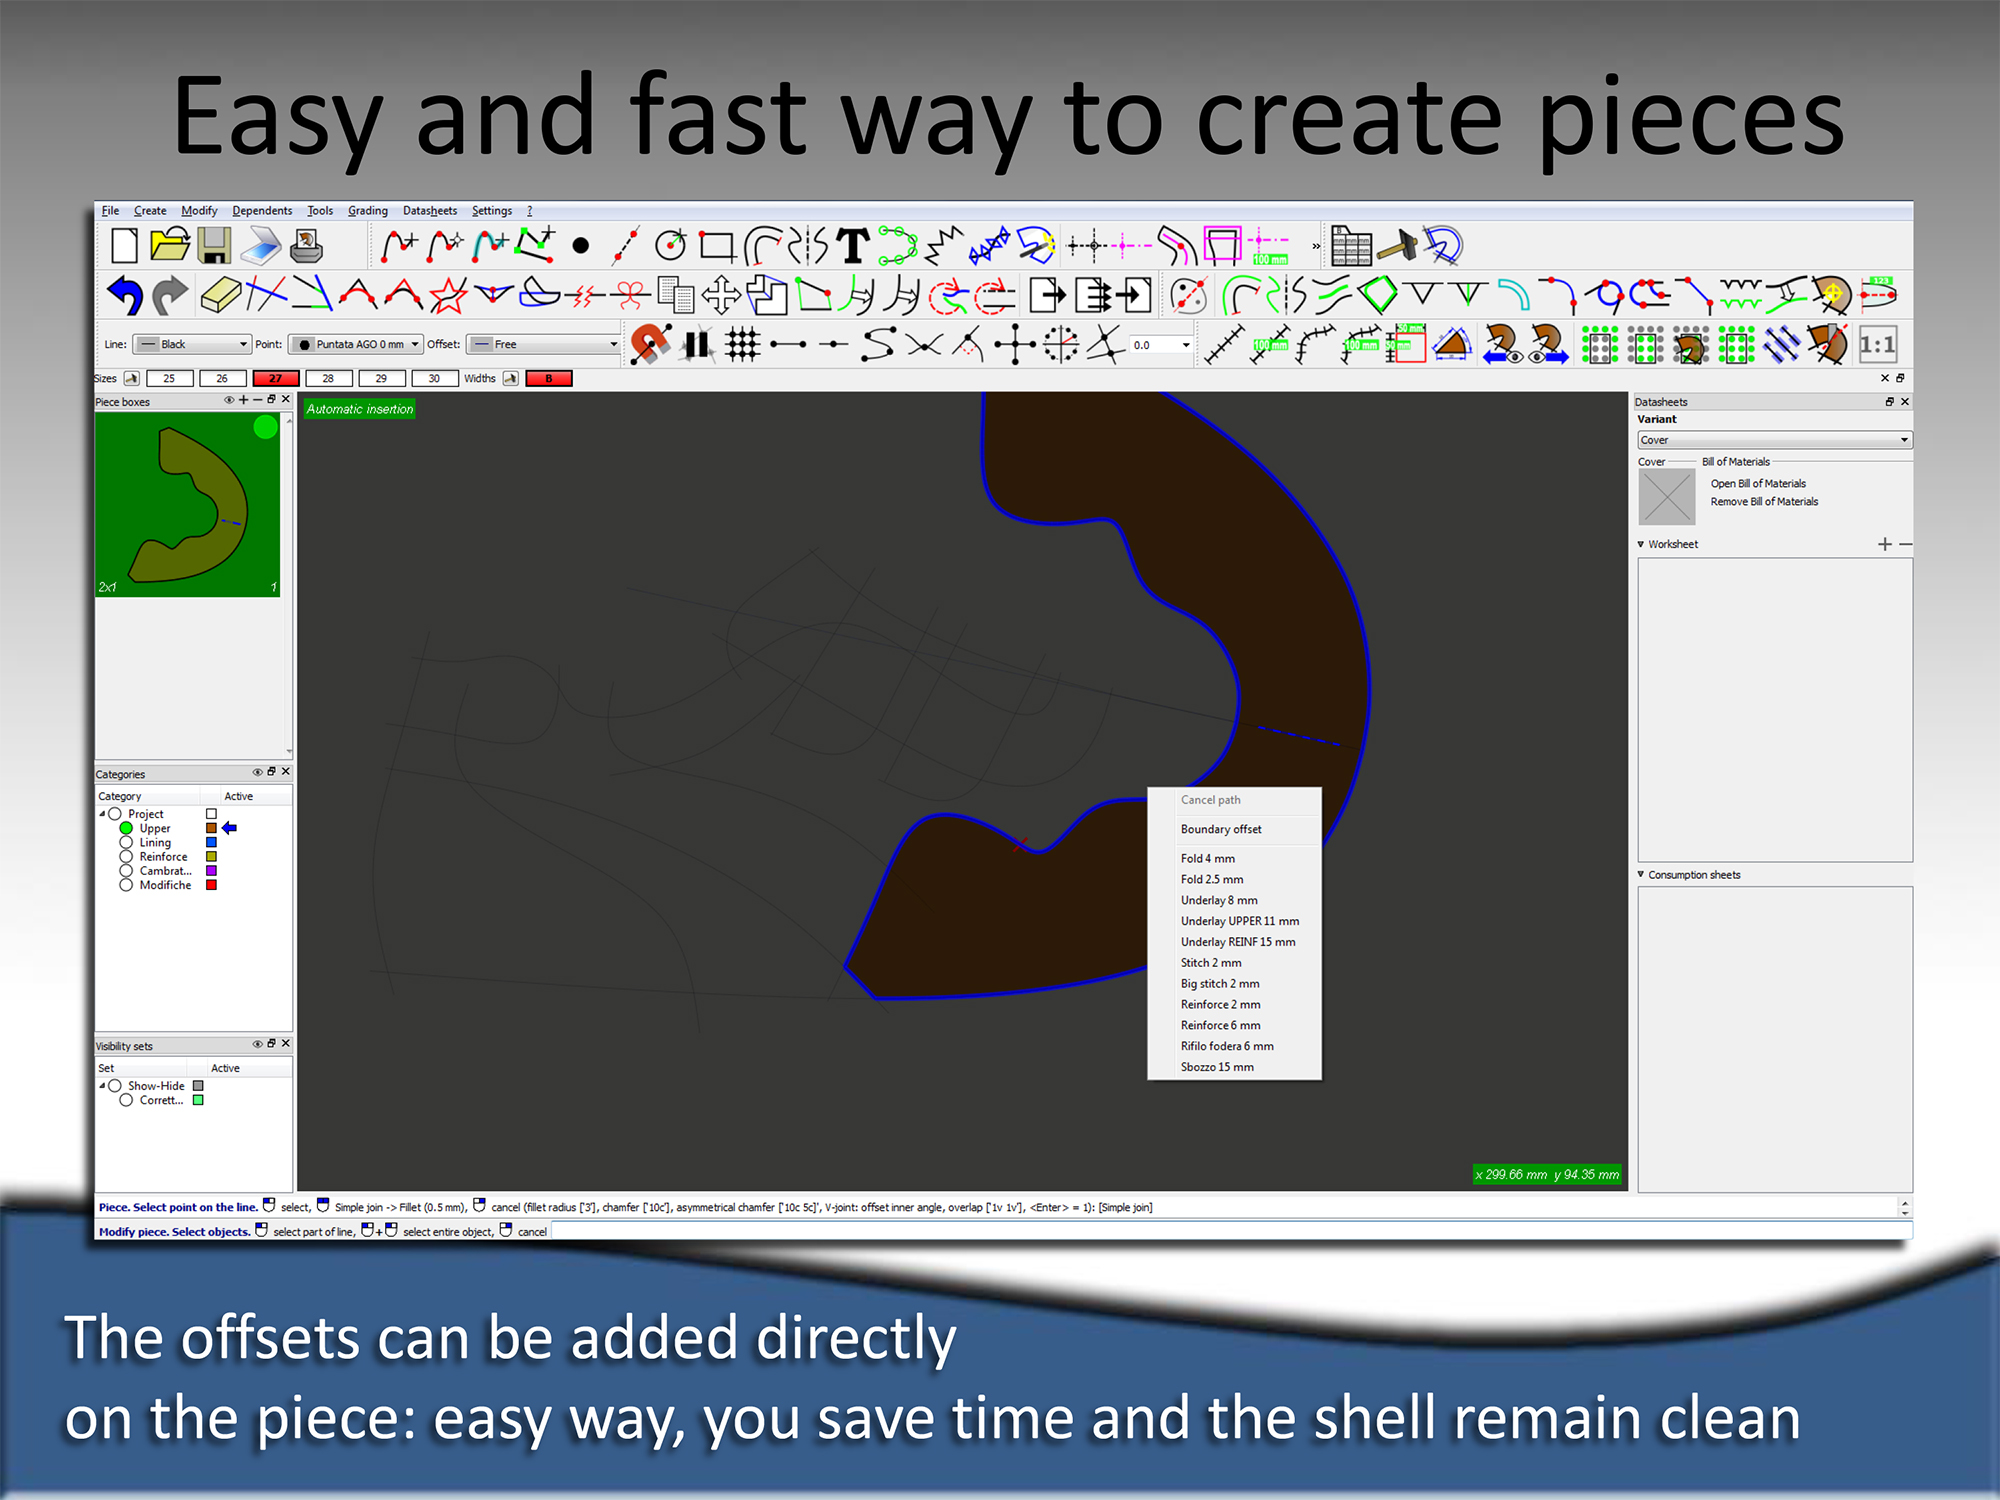Click Open Bill of Materials
The height and width of the screenshot is (1500, 2000).
tap(1758, 484)
